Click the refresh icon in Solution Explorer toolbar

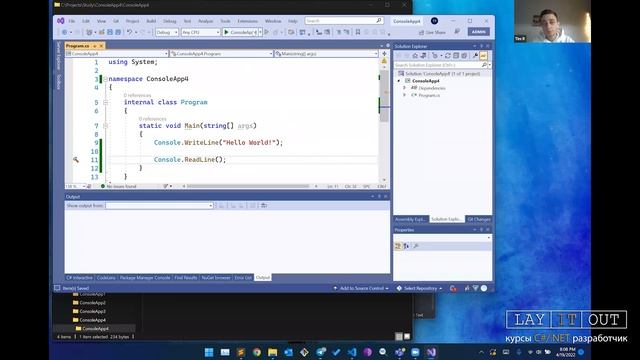click(448, 56)
